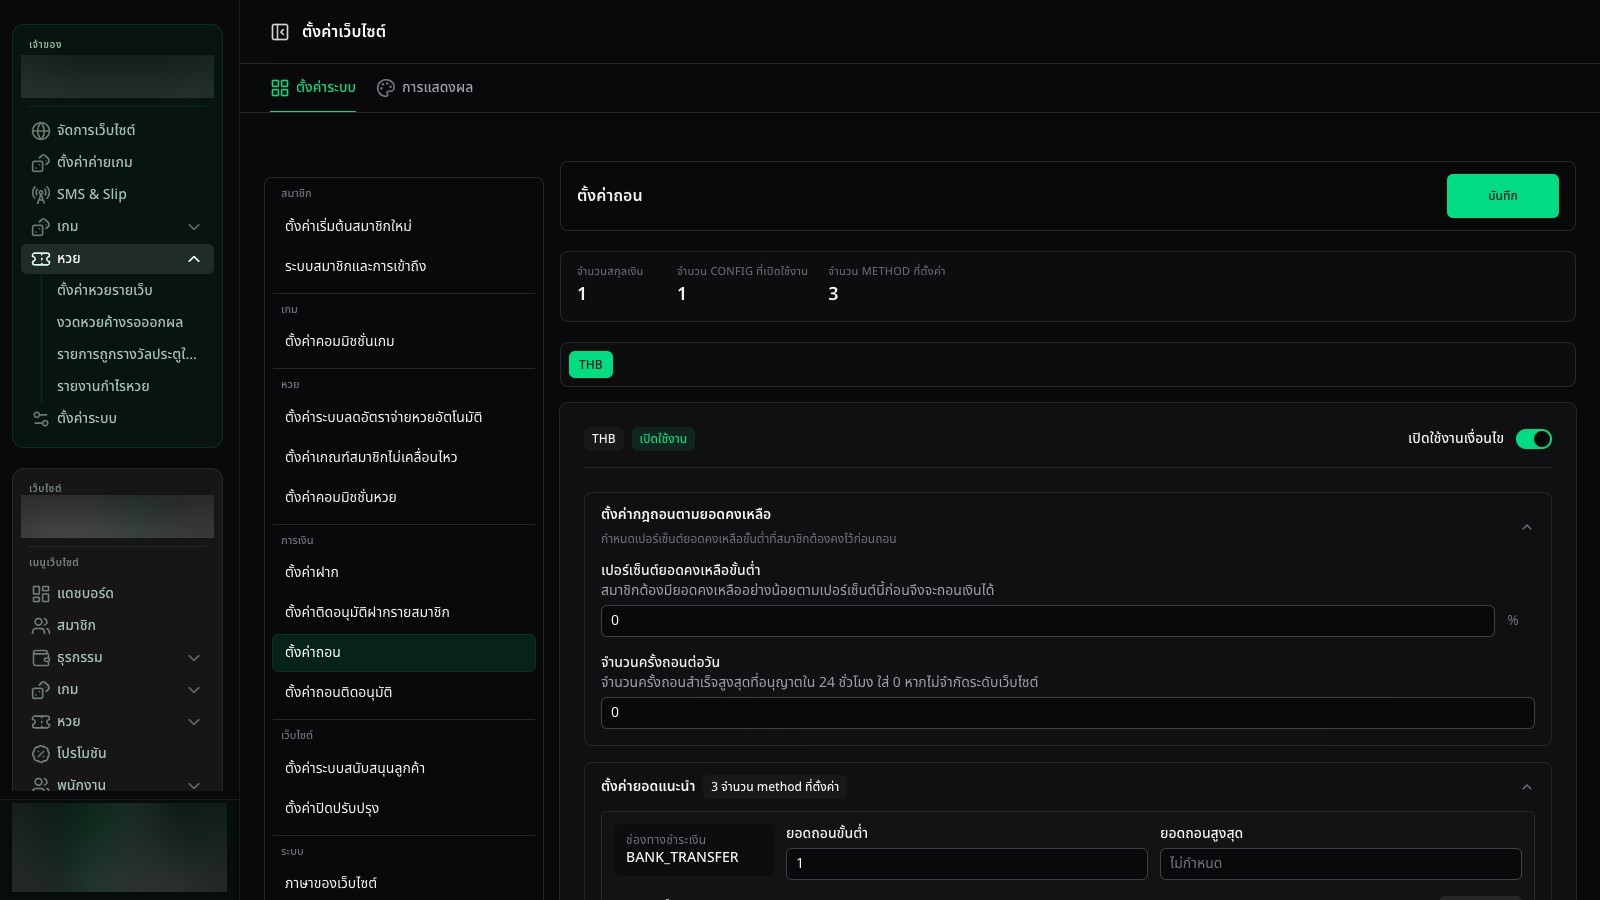Collapse the ตั้งค่ายอดแนะนำ section

tap(1527, 787)
